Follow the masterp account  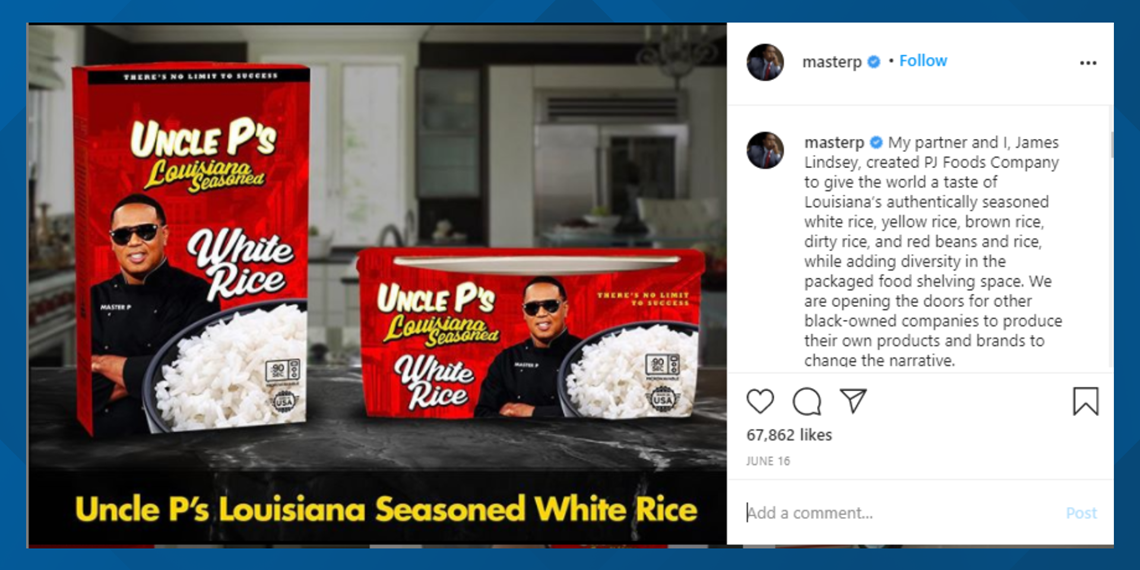(923, 61)
